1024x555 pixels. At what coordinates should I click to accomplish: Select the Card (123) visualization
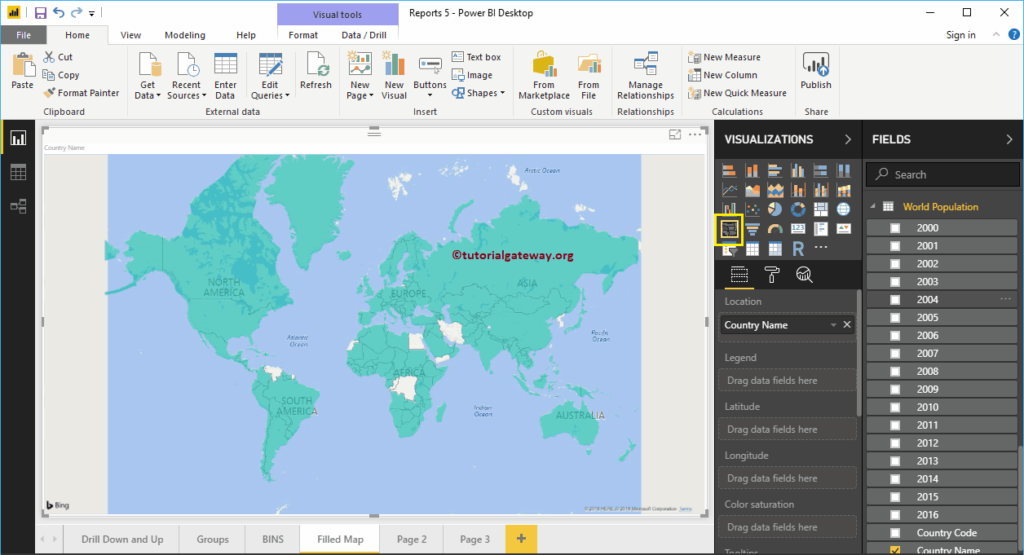(x=798, y=229)
